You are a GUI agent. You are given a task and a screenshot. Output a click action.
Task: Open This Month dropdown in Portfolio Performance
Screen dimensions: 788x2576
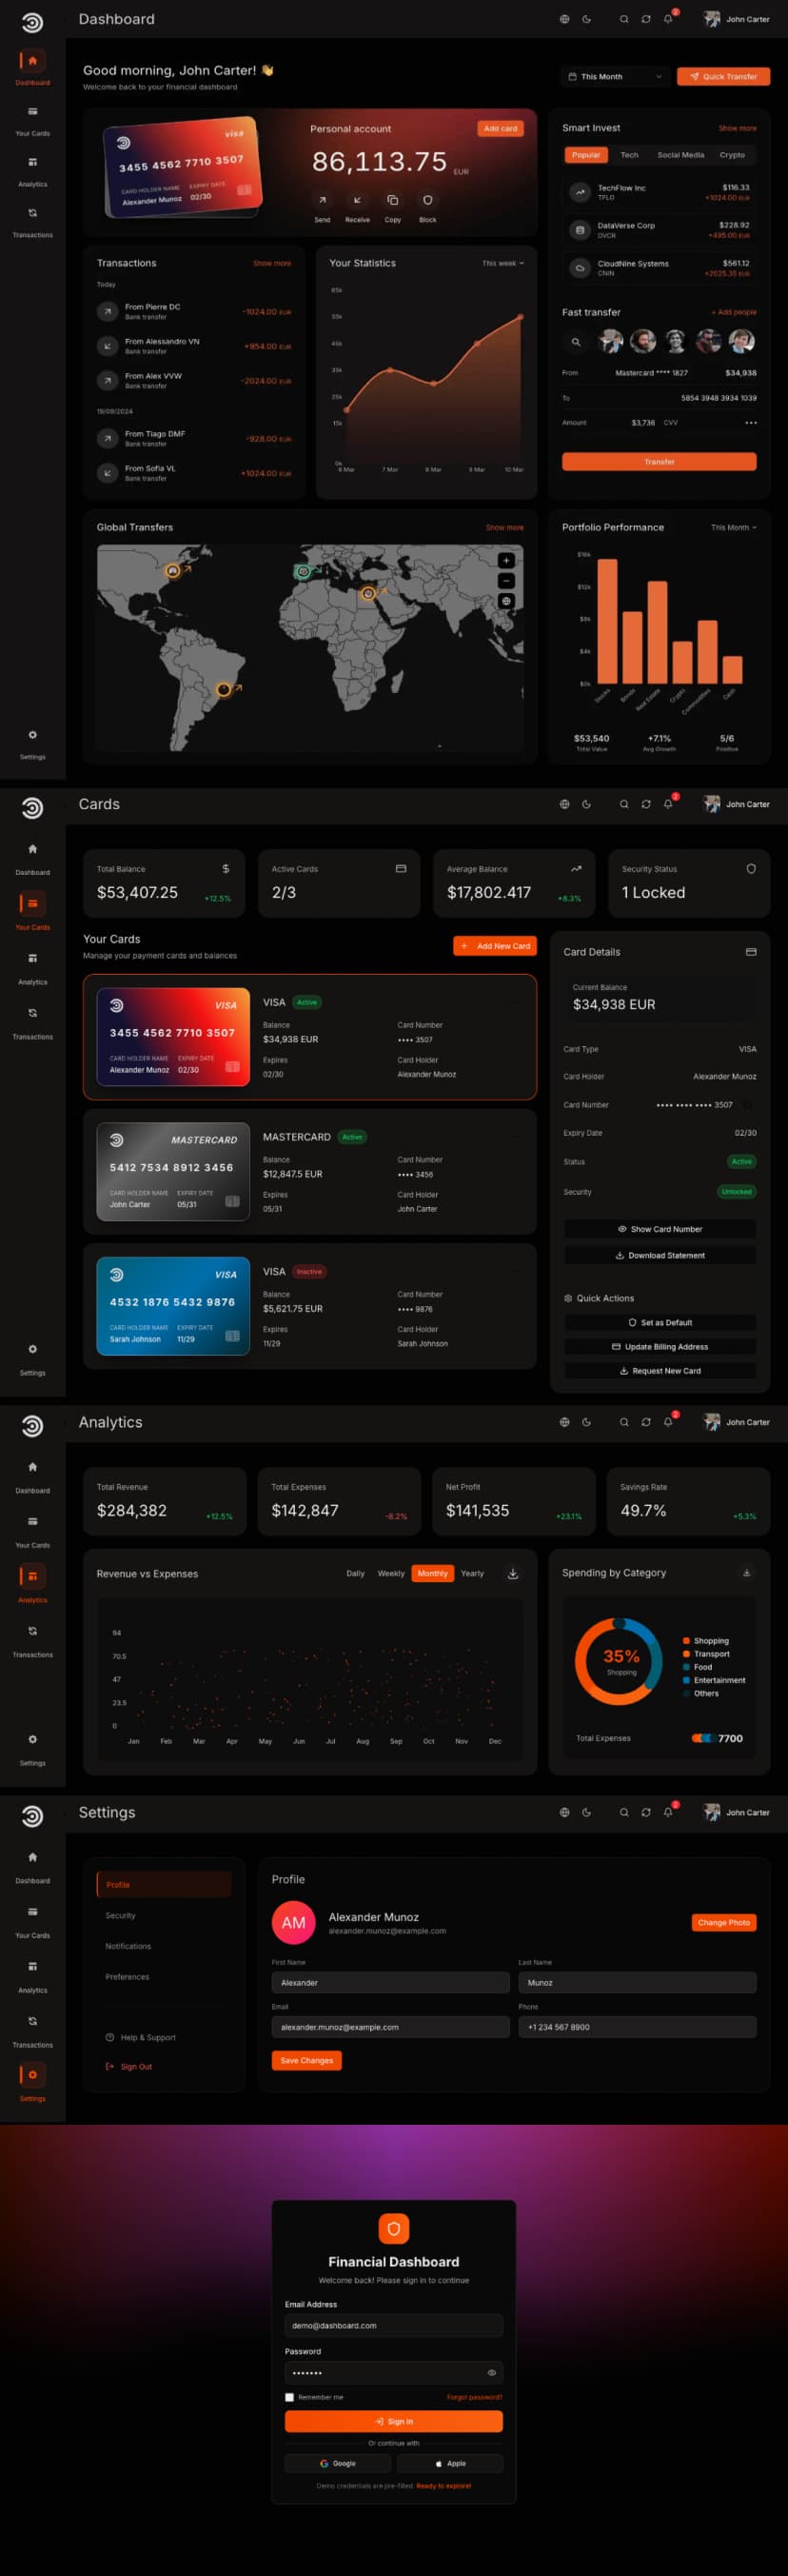point(733,527)
